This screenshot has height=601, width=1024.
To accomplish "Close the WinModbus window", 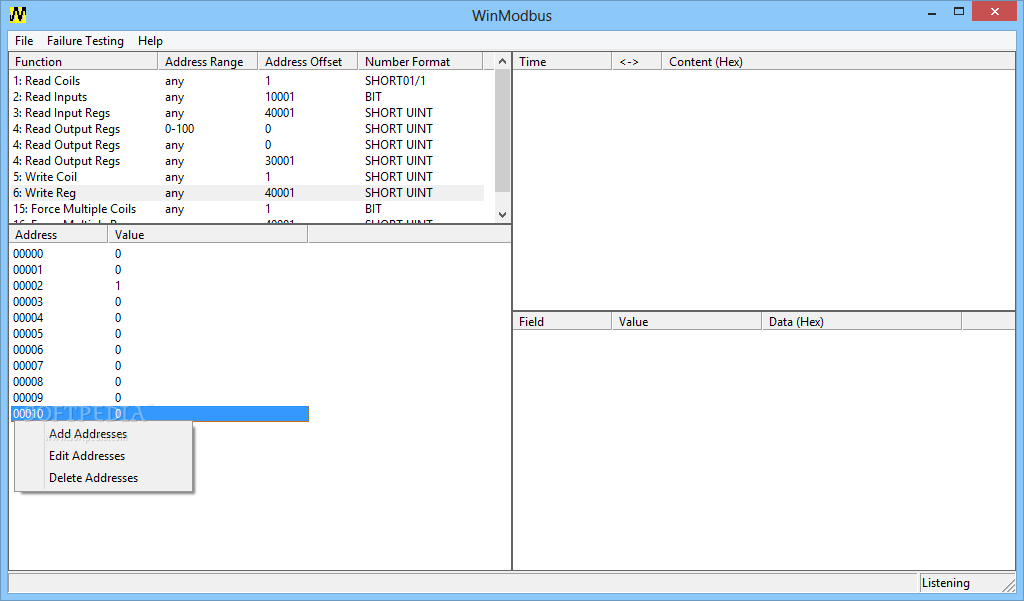I will click(995, 12).
